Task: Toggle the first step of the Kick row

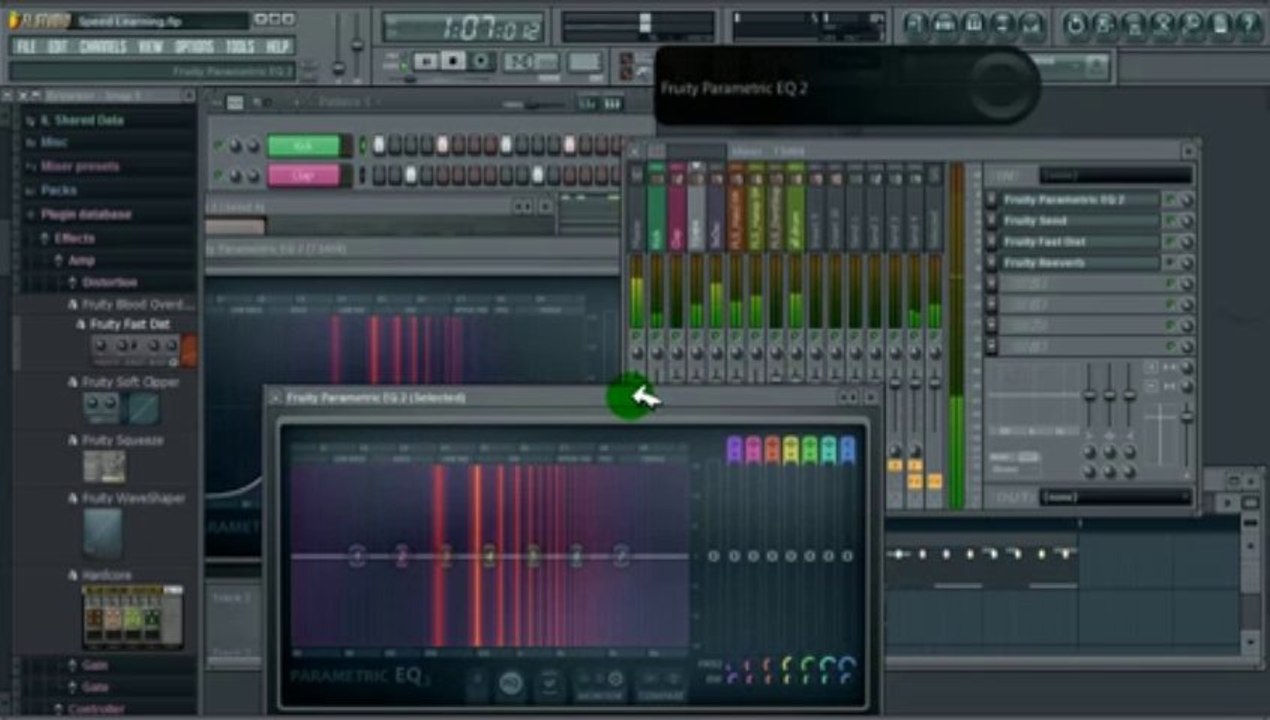Action: pos(378,145)
